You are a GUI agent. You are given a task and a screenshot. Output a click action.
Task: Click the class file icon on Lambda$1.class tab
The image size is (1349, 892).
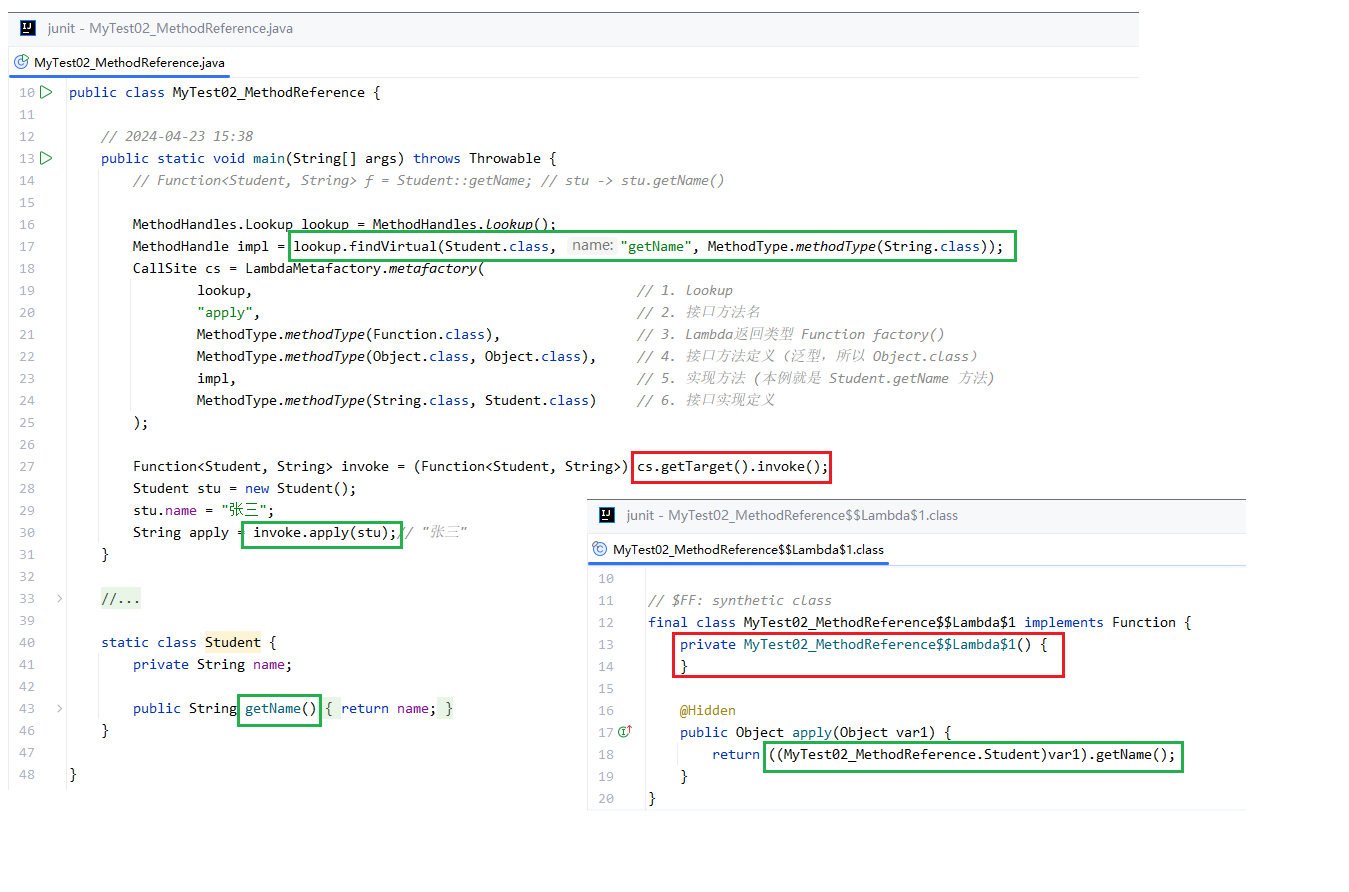[600, 549]
